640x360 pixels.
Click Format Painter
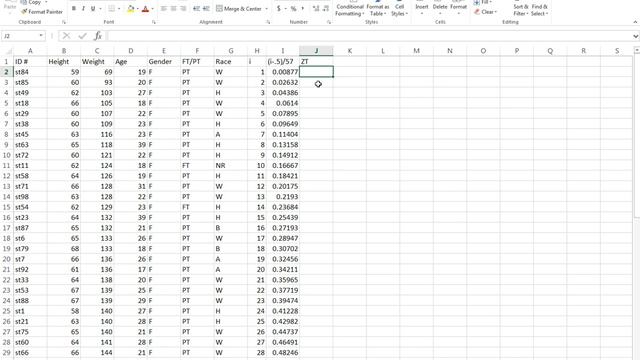point(42,12)
